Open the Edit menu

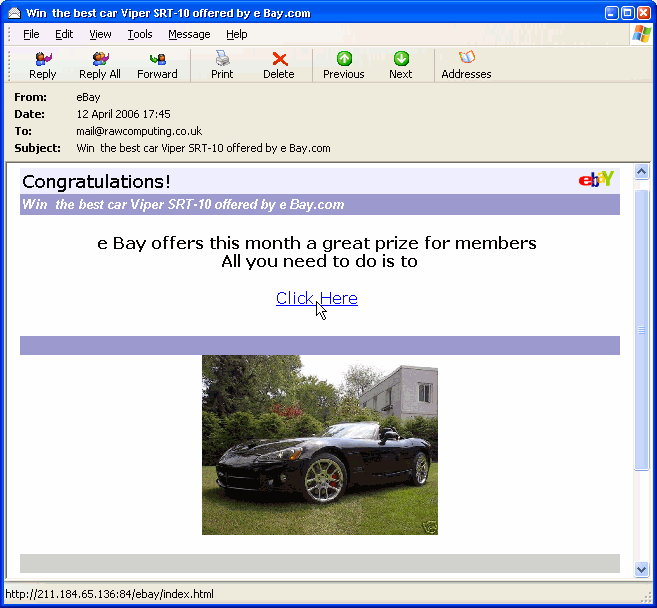tap(64, 34)
